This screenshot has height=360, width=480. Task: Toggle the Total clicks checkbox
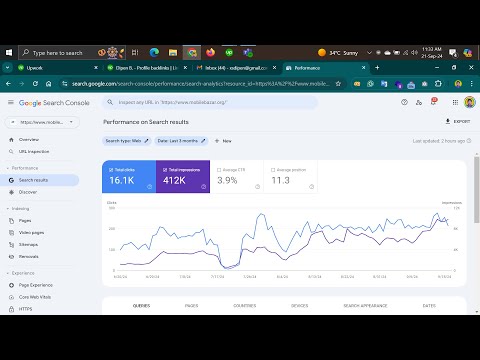(111, 170)
